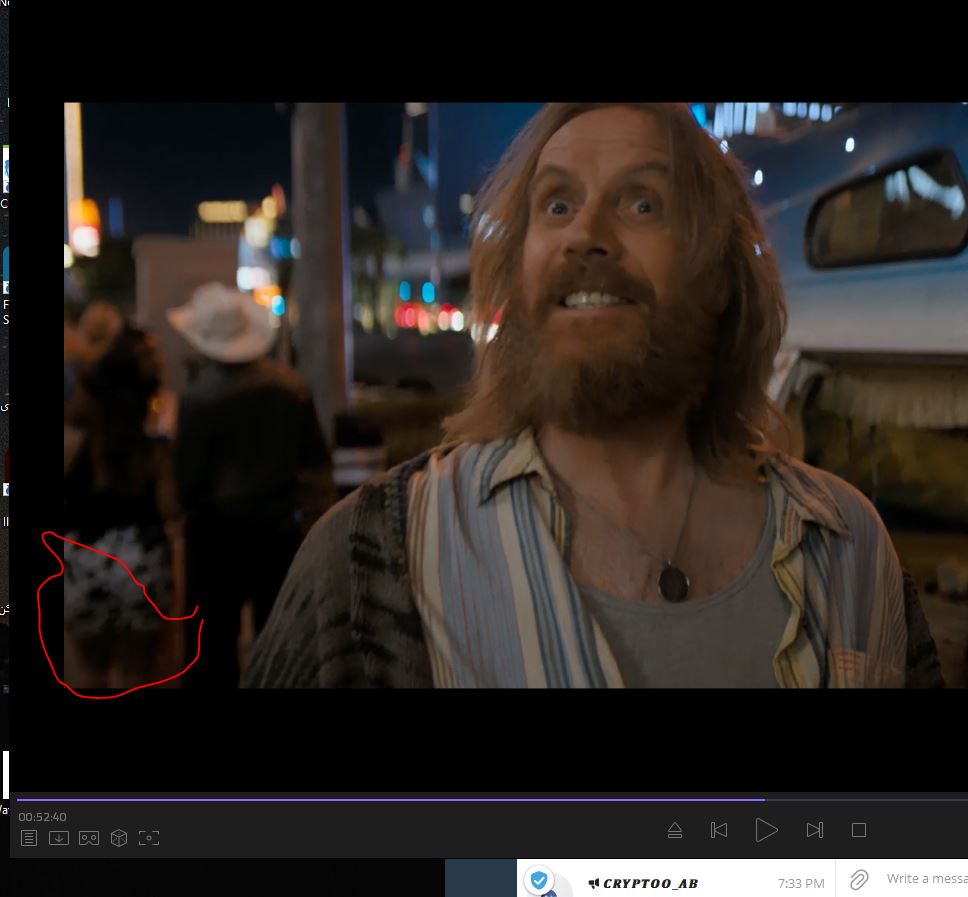
Task: Click the attach paperclip icon in Telegram
Action: pyautogui.click(x=858, y=879)
